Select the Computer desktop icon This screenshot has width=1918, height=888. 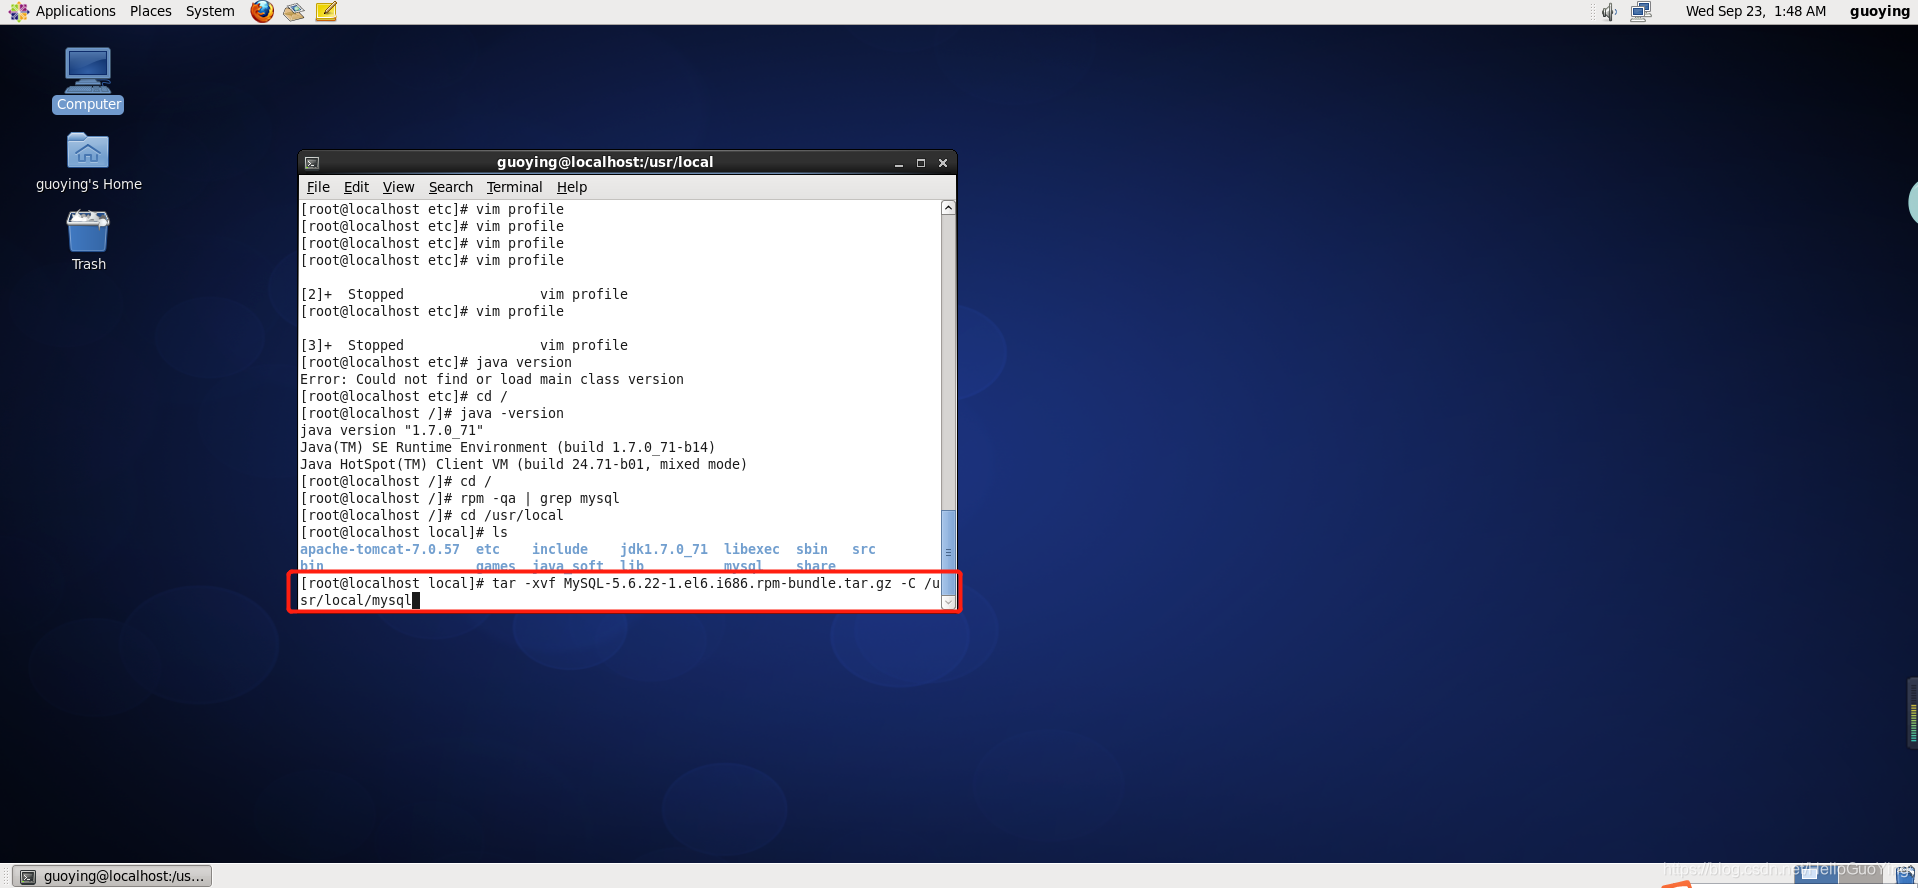click(88, 80)
